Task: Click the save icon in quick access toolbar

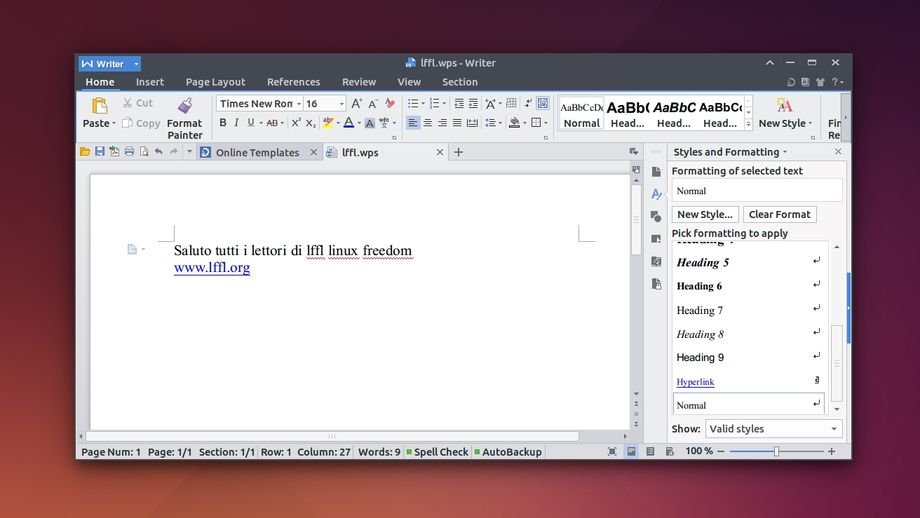Action: pyautogui.click(x=99, y=152)
